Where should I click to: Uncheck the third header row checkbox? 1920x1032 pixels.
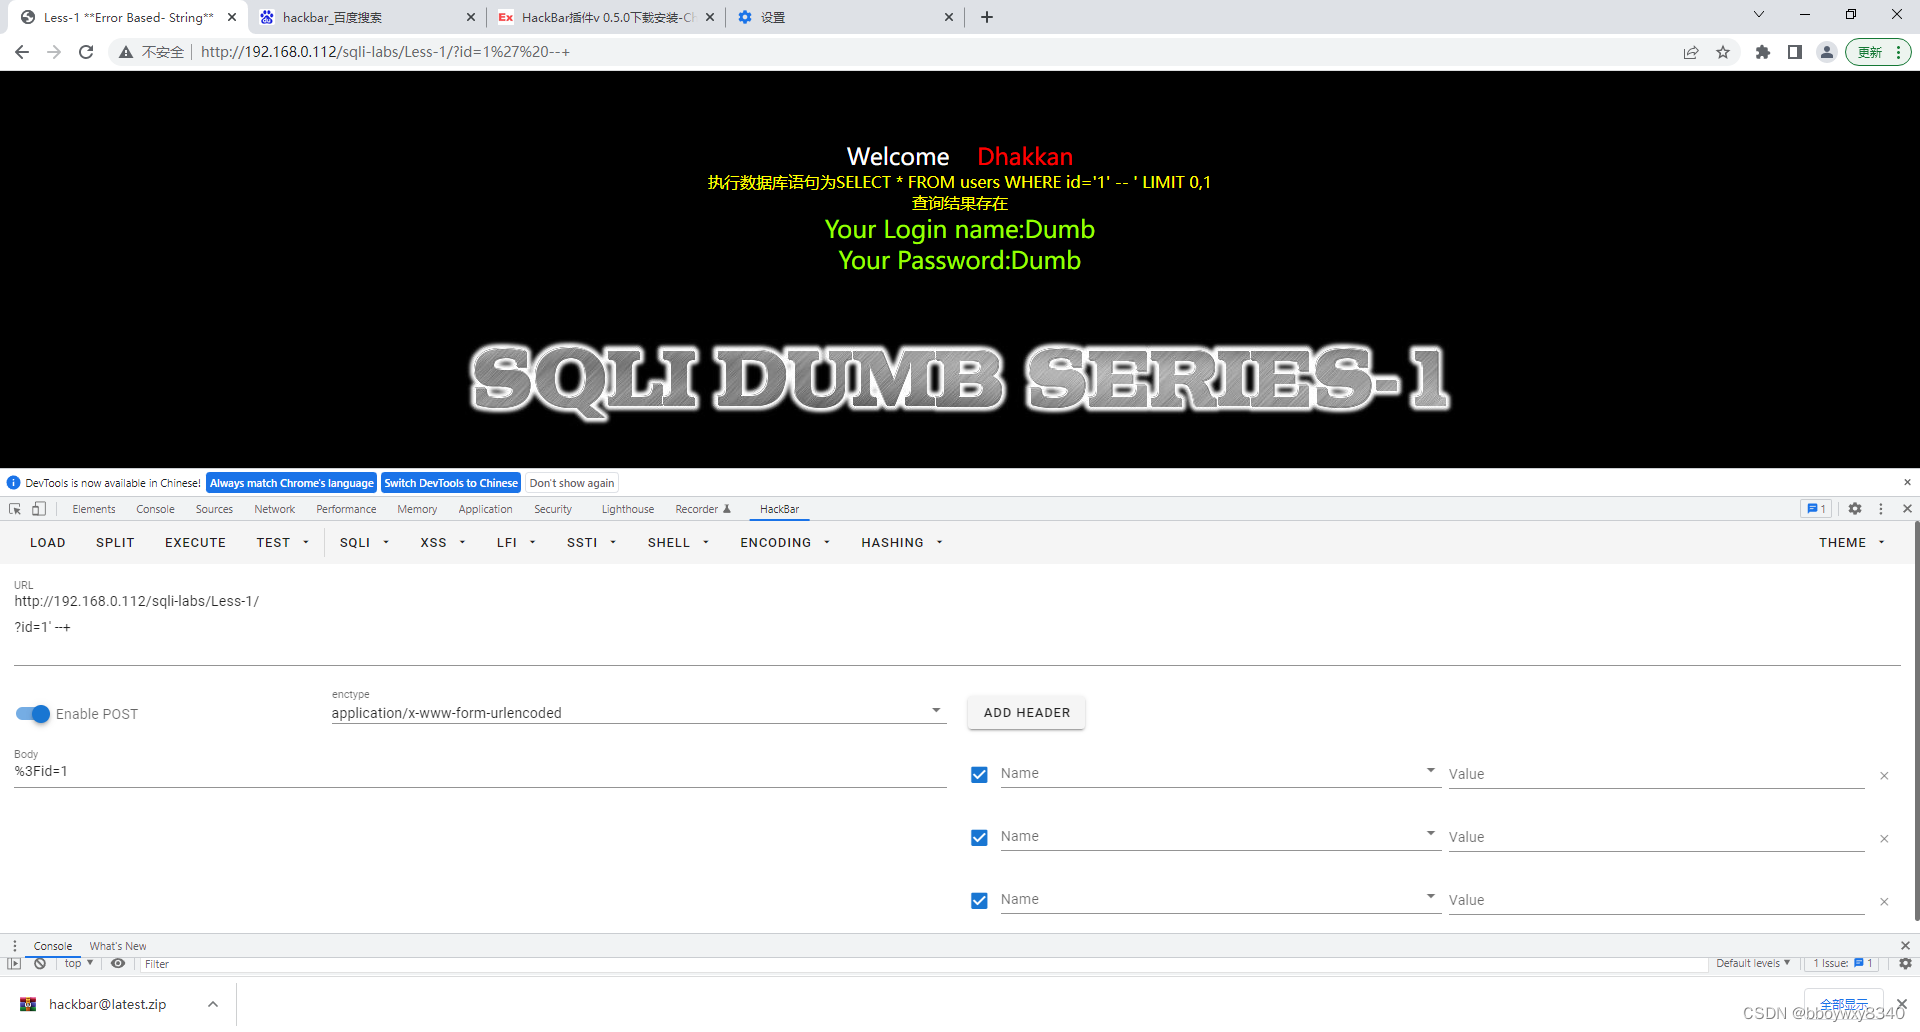pyautogui.click(x=979, y=900)
